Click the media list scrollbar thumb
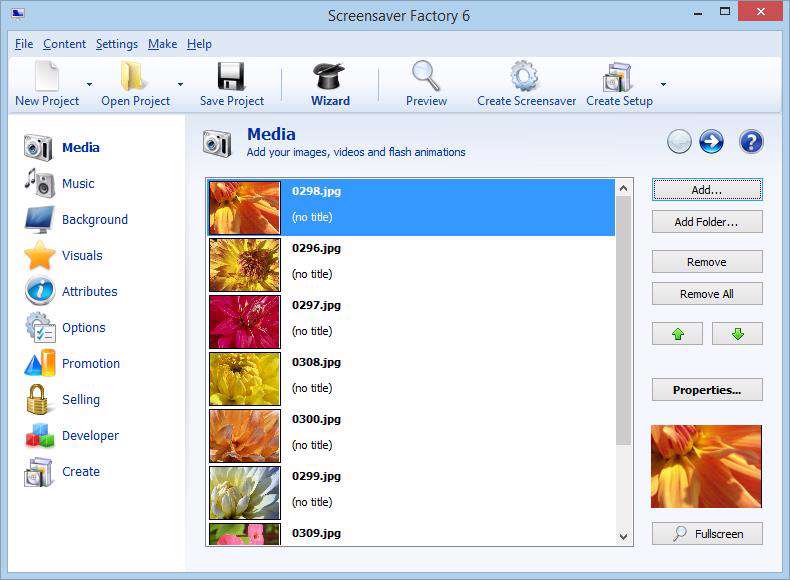Screen dimensions: 790x580 tap(623, 320)
